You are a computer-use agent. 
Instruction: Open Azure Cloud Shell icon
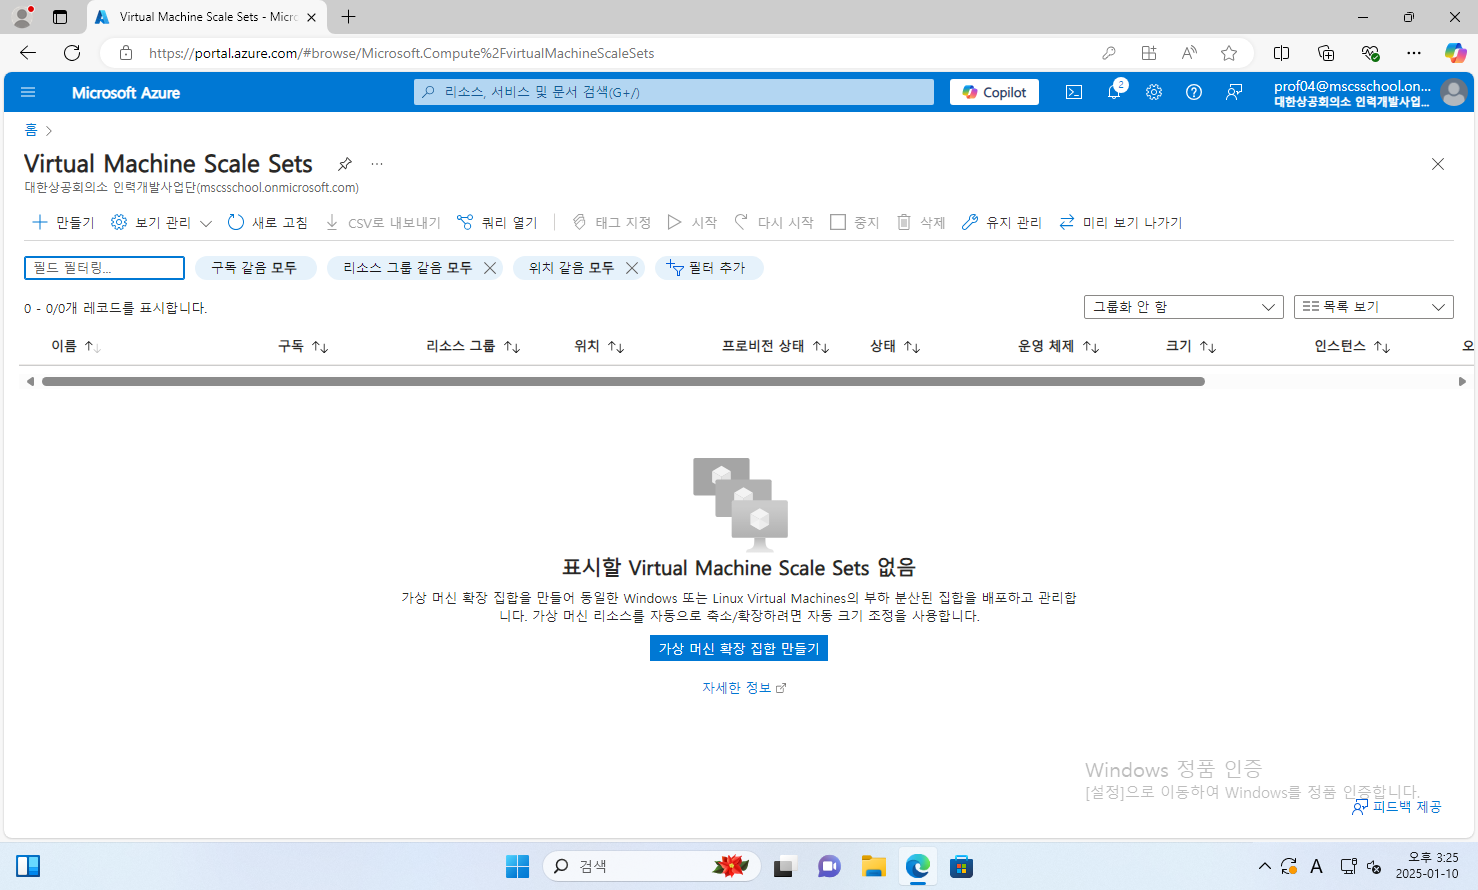point(1074,92)
